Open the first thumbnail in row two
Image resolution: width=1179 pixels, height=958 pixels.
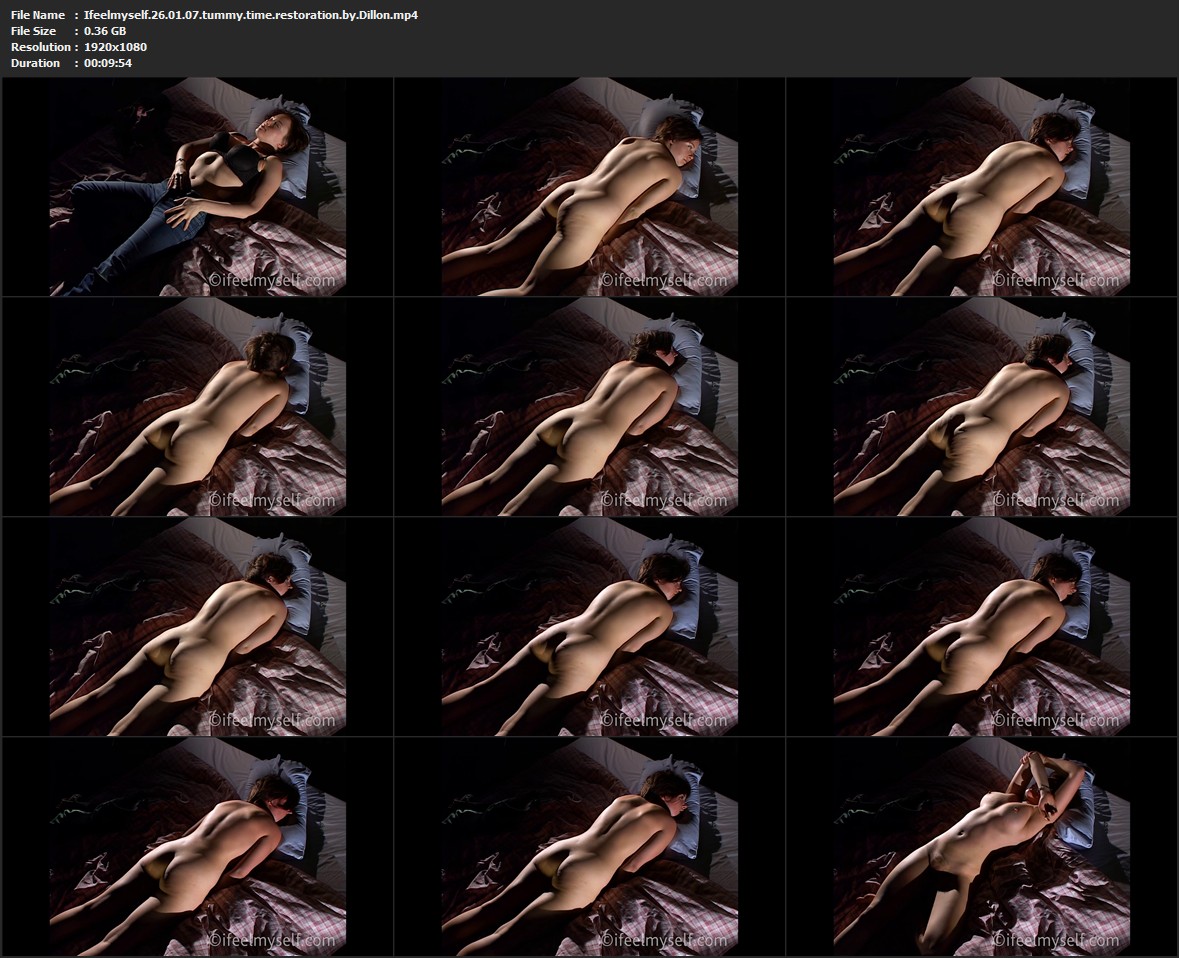point(198,407)
